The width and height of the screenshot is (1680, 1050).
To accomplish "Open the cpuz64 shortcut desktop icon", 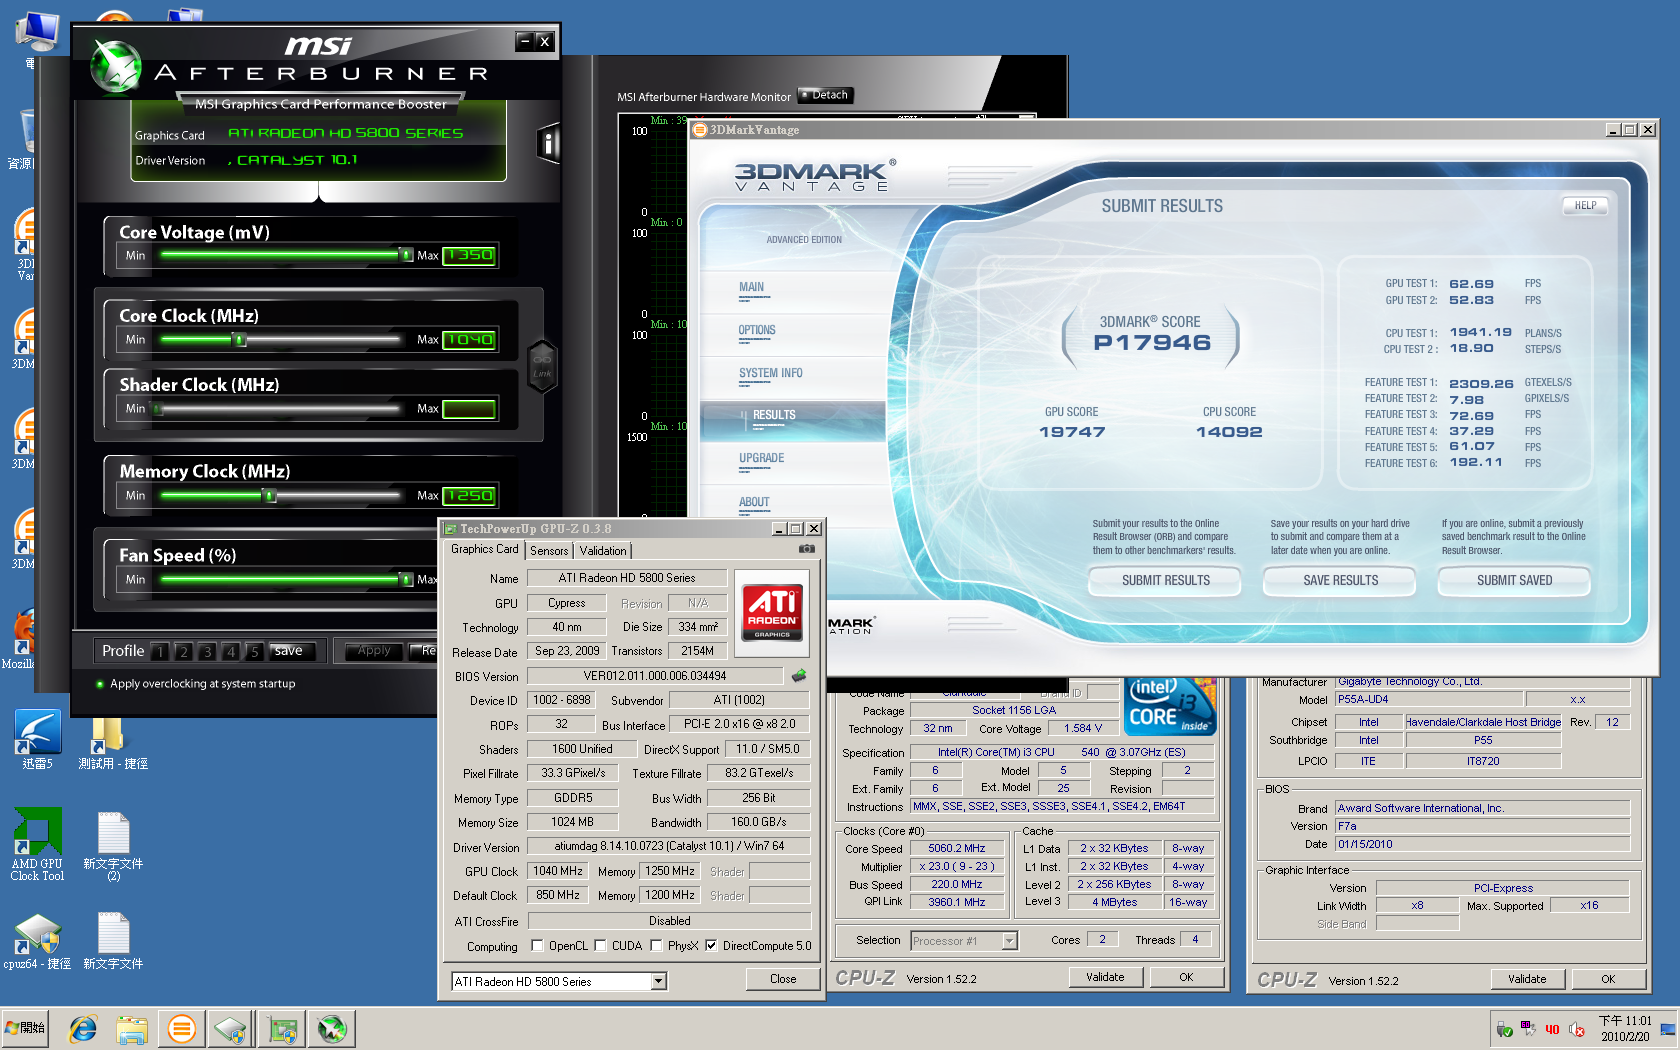I will click(38, 941).
